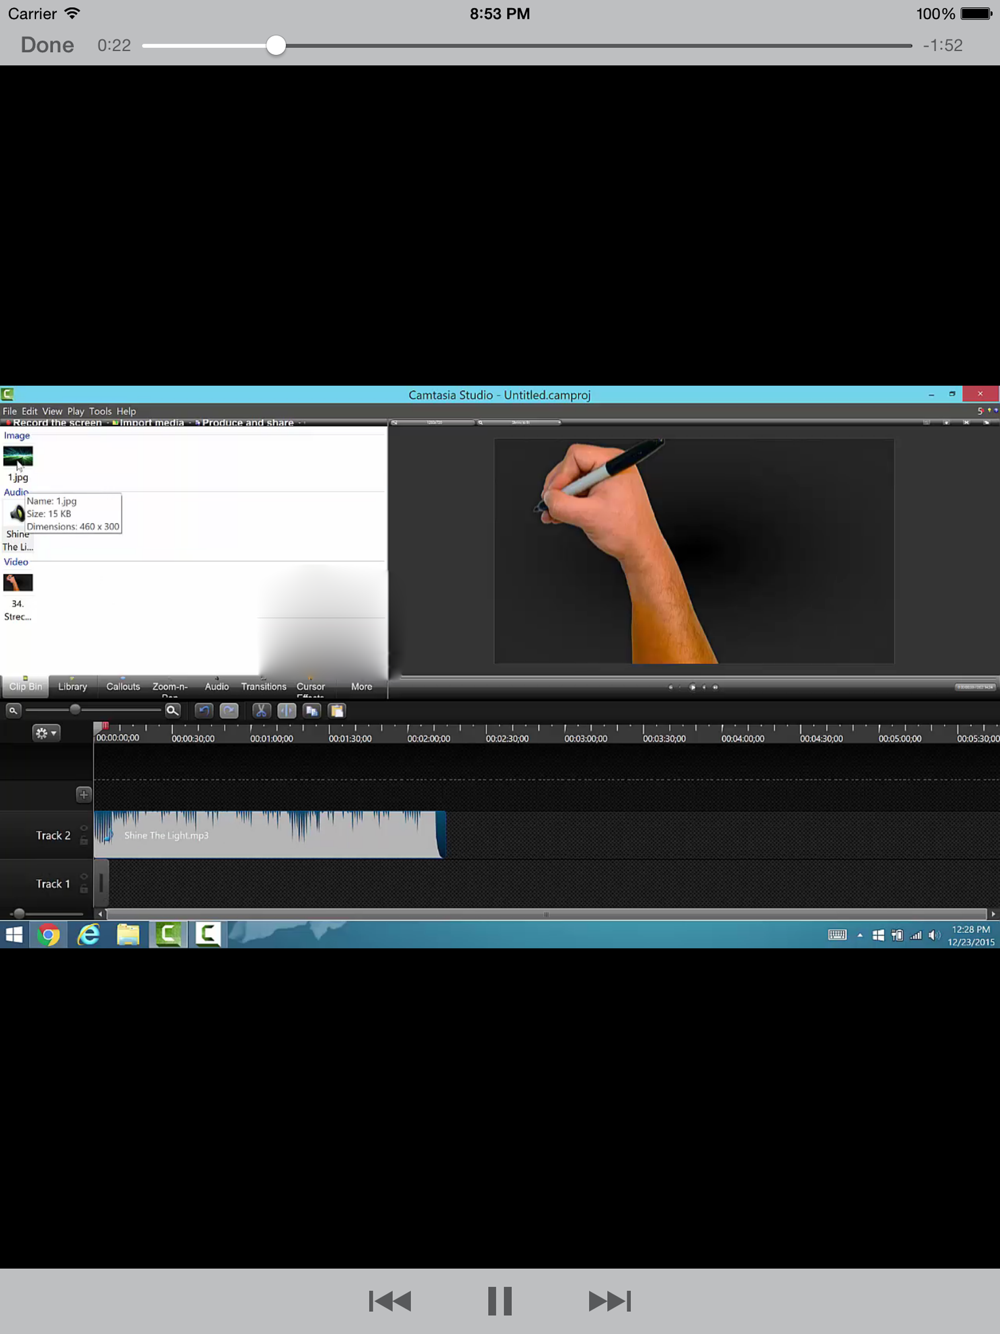Pause the video with the pause button
The height and width of the screenshot is (1334, 1000).
(x=499, y=1301)
